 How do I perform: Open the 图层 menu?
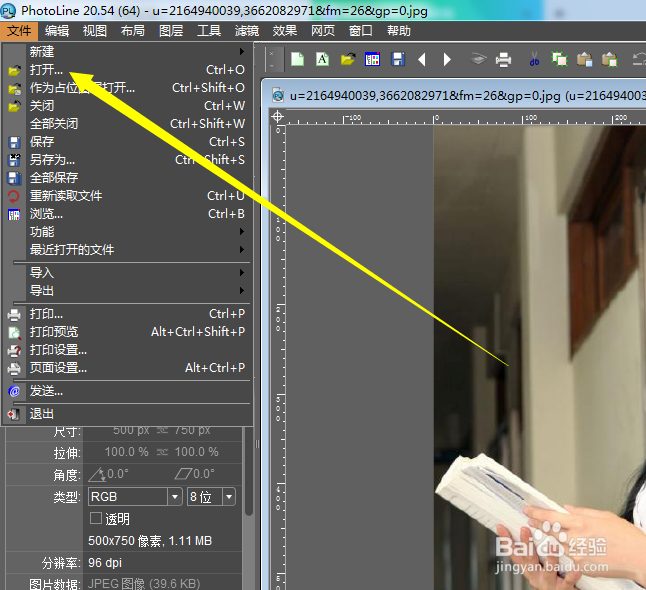coord(171,31)
